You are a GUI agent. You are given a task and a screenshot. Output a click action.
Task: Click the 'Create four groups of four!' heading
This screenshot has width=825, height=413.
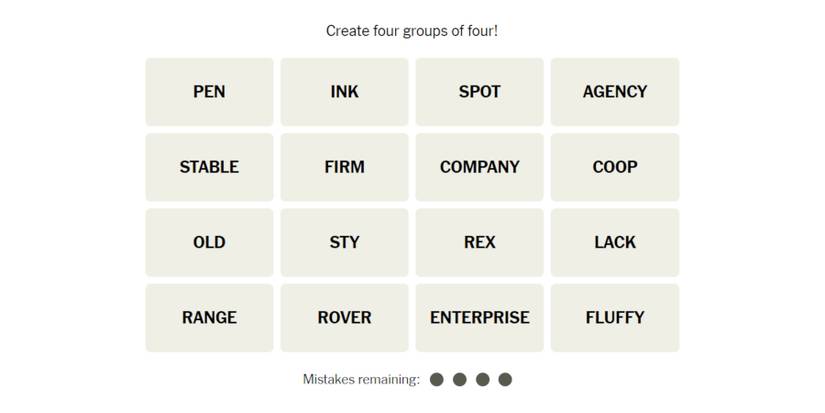(x=412, y=31)
